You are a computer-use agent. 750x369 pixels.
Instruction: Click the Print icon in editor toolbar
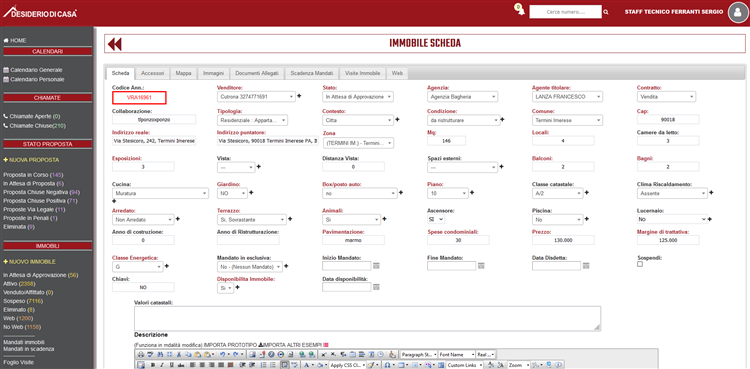point(141,355)
